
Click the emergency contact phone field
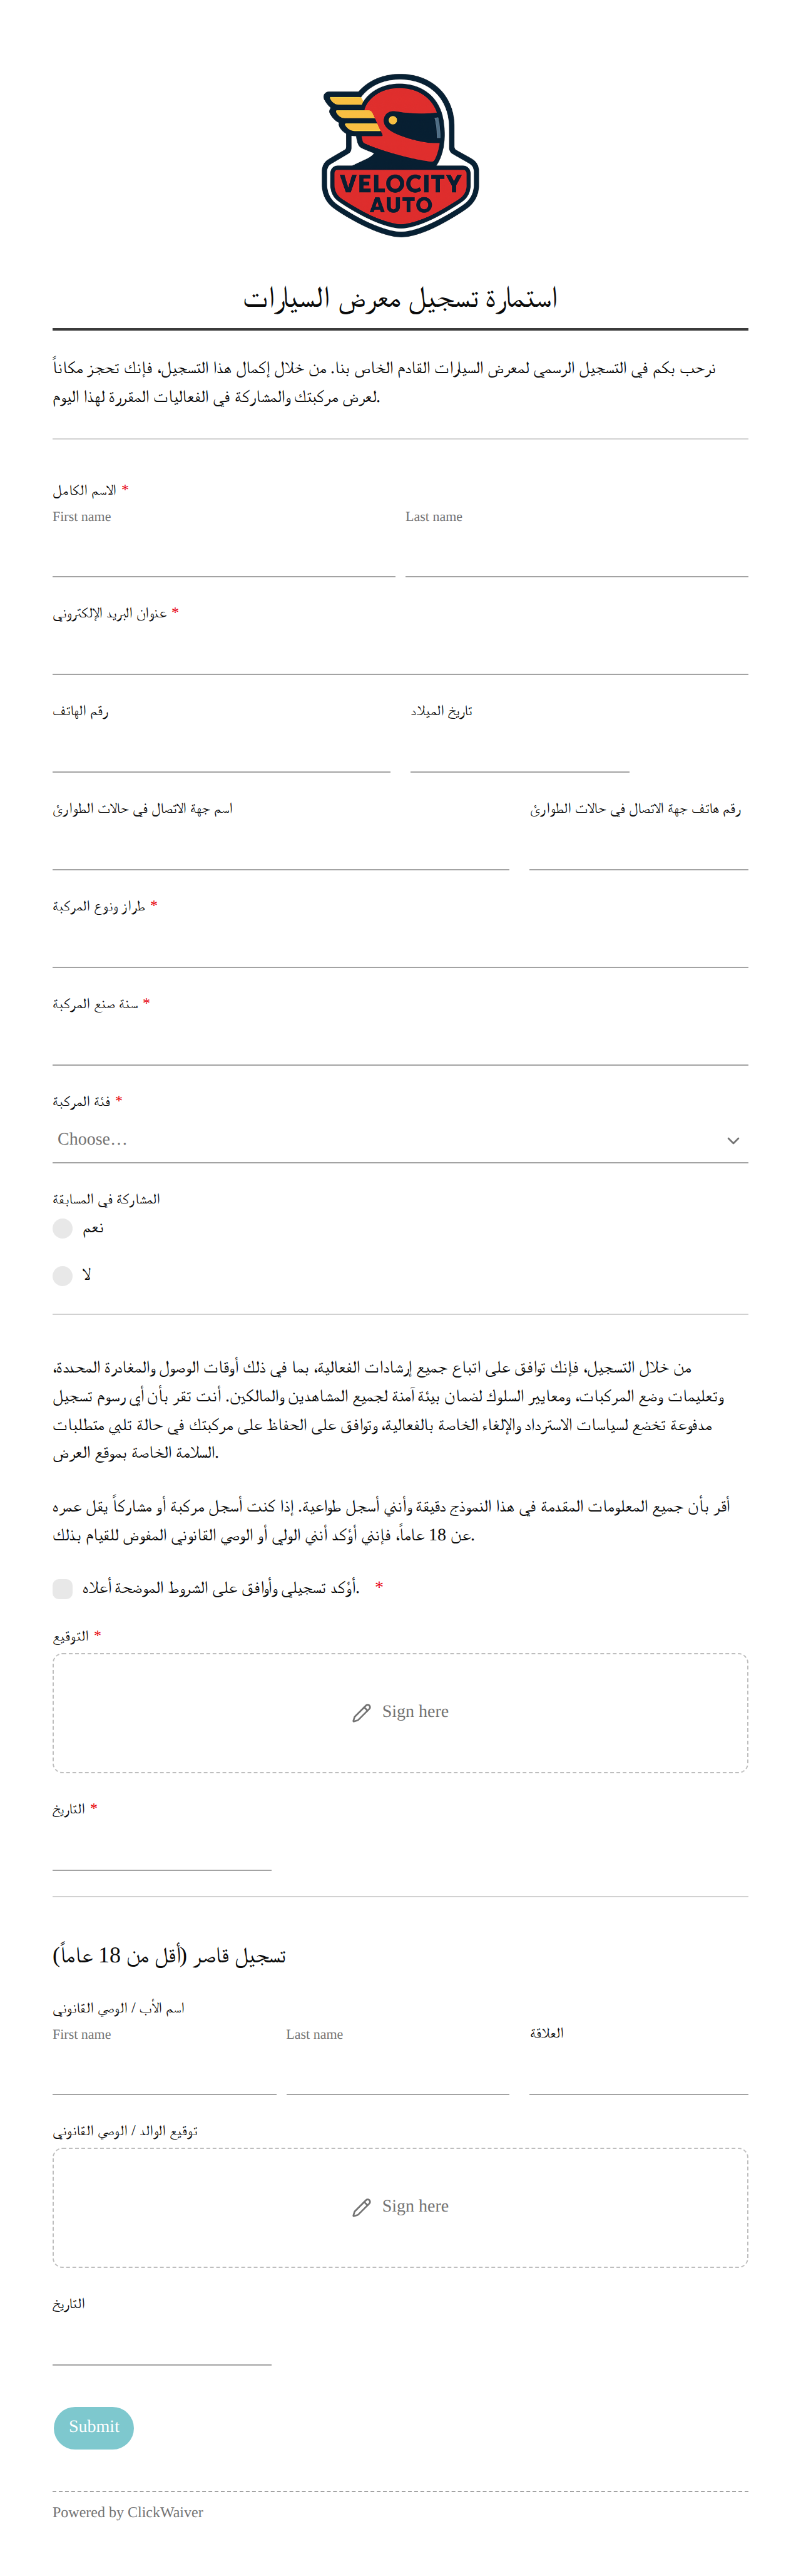(639, 848)
